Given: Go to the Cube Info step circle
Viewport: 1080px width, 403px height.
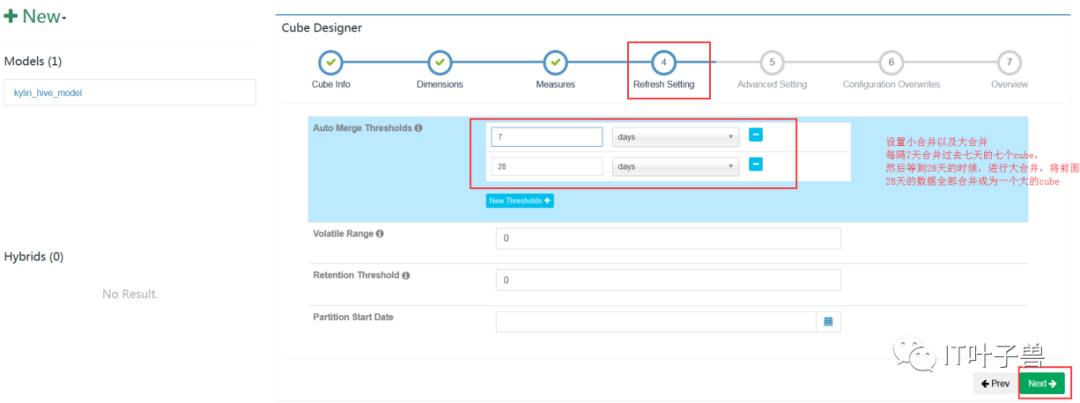Looking at the screenshot, I should 331,63.
